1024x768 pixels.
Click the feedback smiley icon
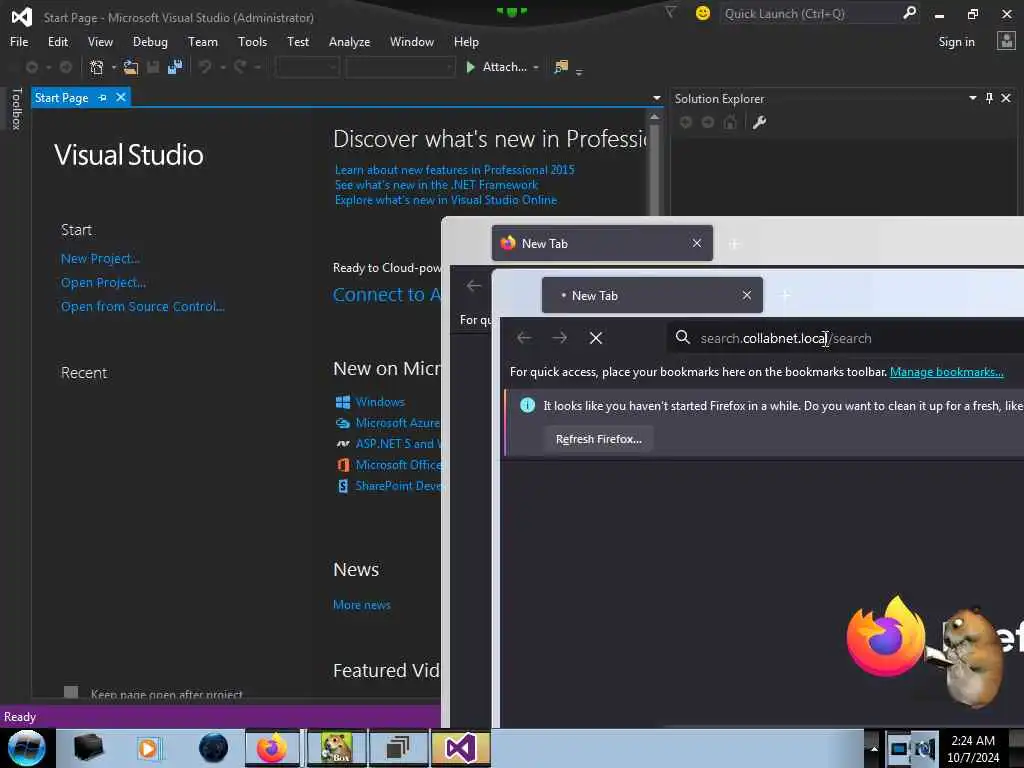703,13
